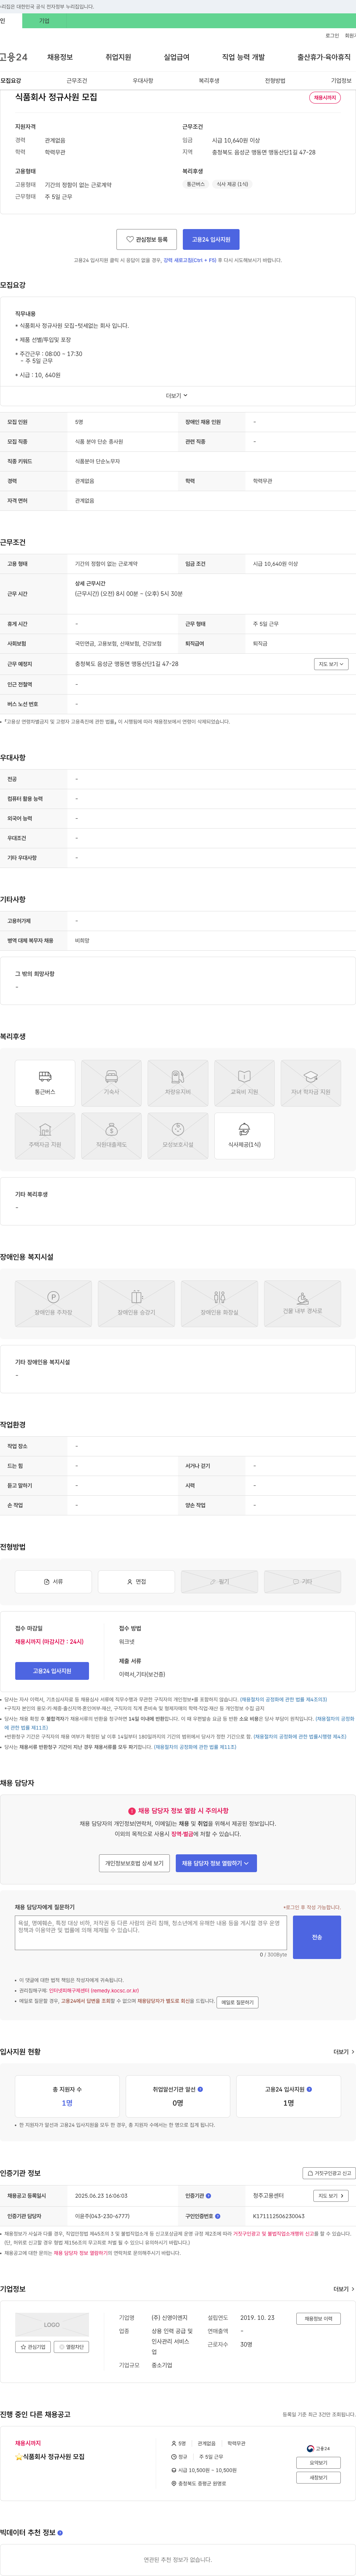Click the 새창보기 button

(318, 2478)
